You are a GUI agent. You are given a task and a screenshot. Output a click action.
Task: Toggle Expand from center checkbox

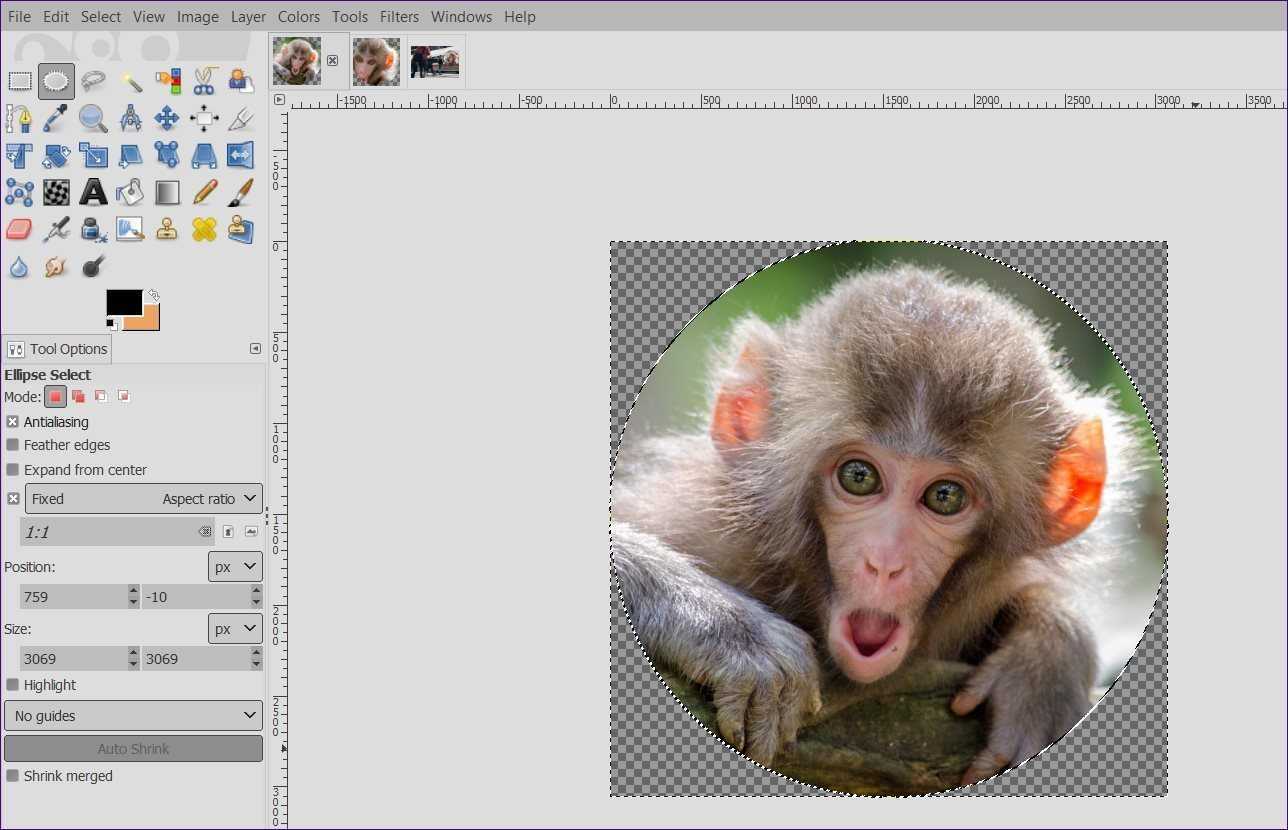tap(13, 470)
